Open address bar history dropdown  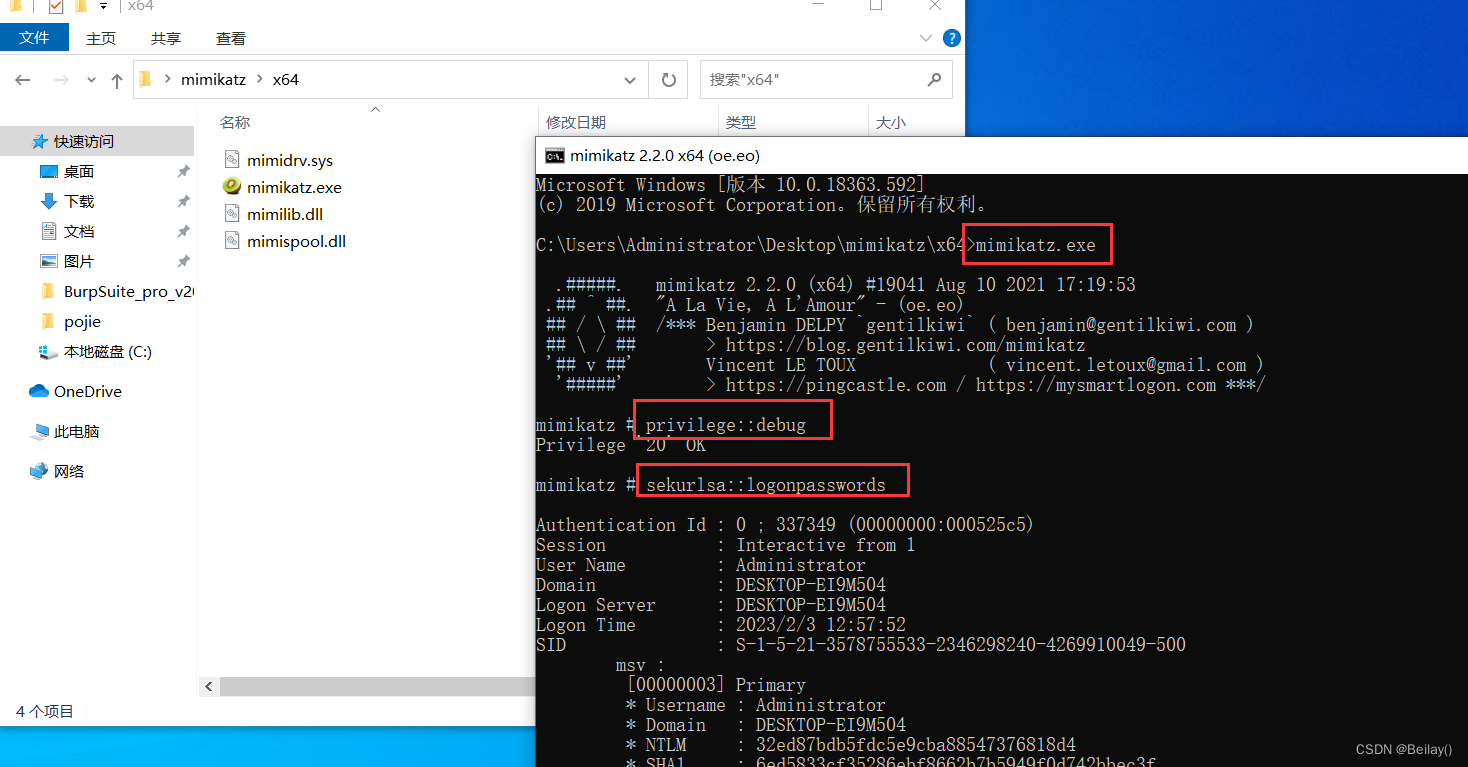click(630, 80)
